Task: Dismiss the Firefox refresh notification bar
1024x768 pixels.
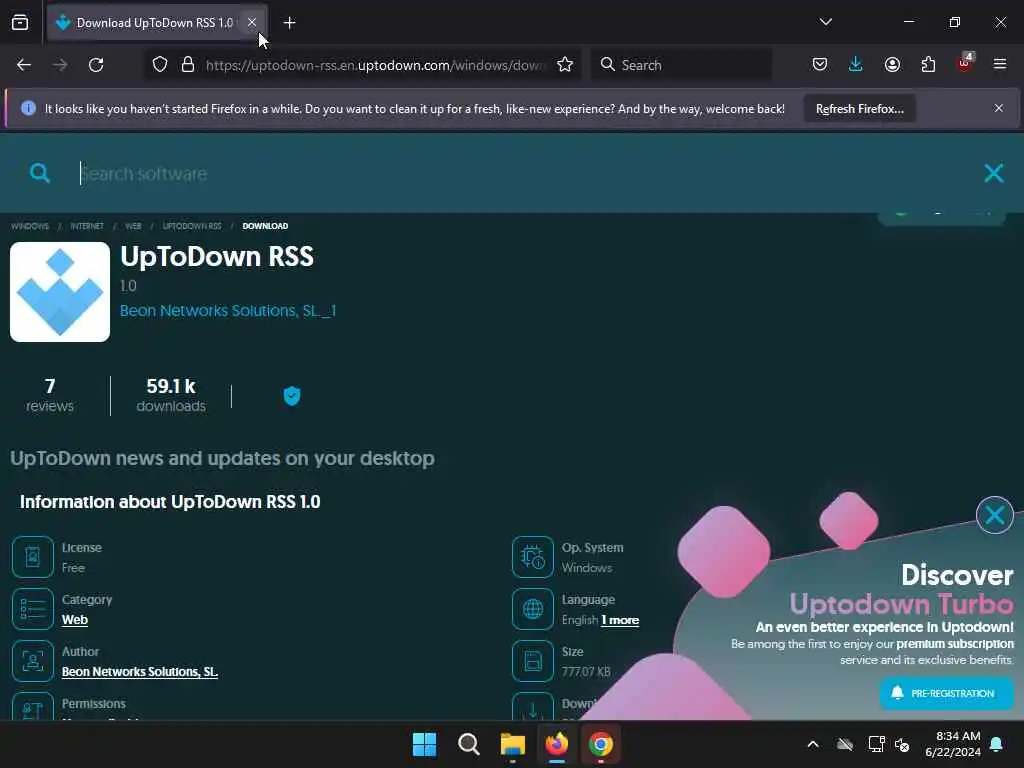Action: pos(999,108)
